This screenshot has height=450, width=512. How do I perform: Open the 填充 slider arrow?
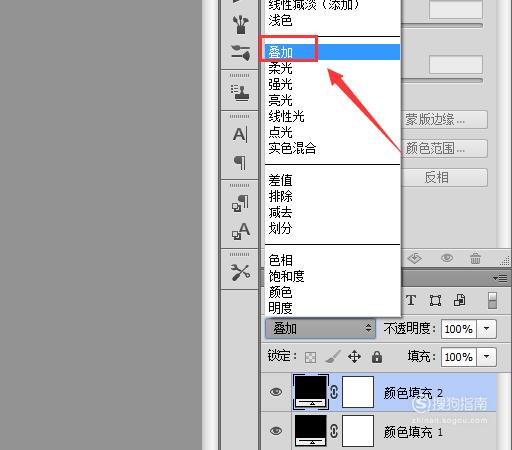(x=486, y=357)
